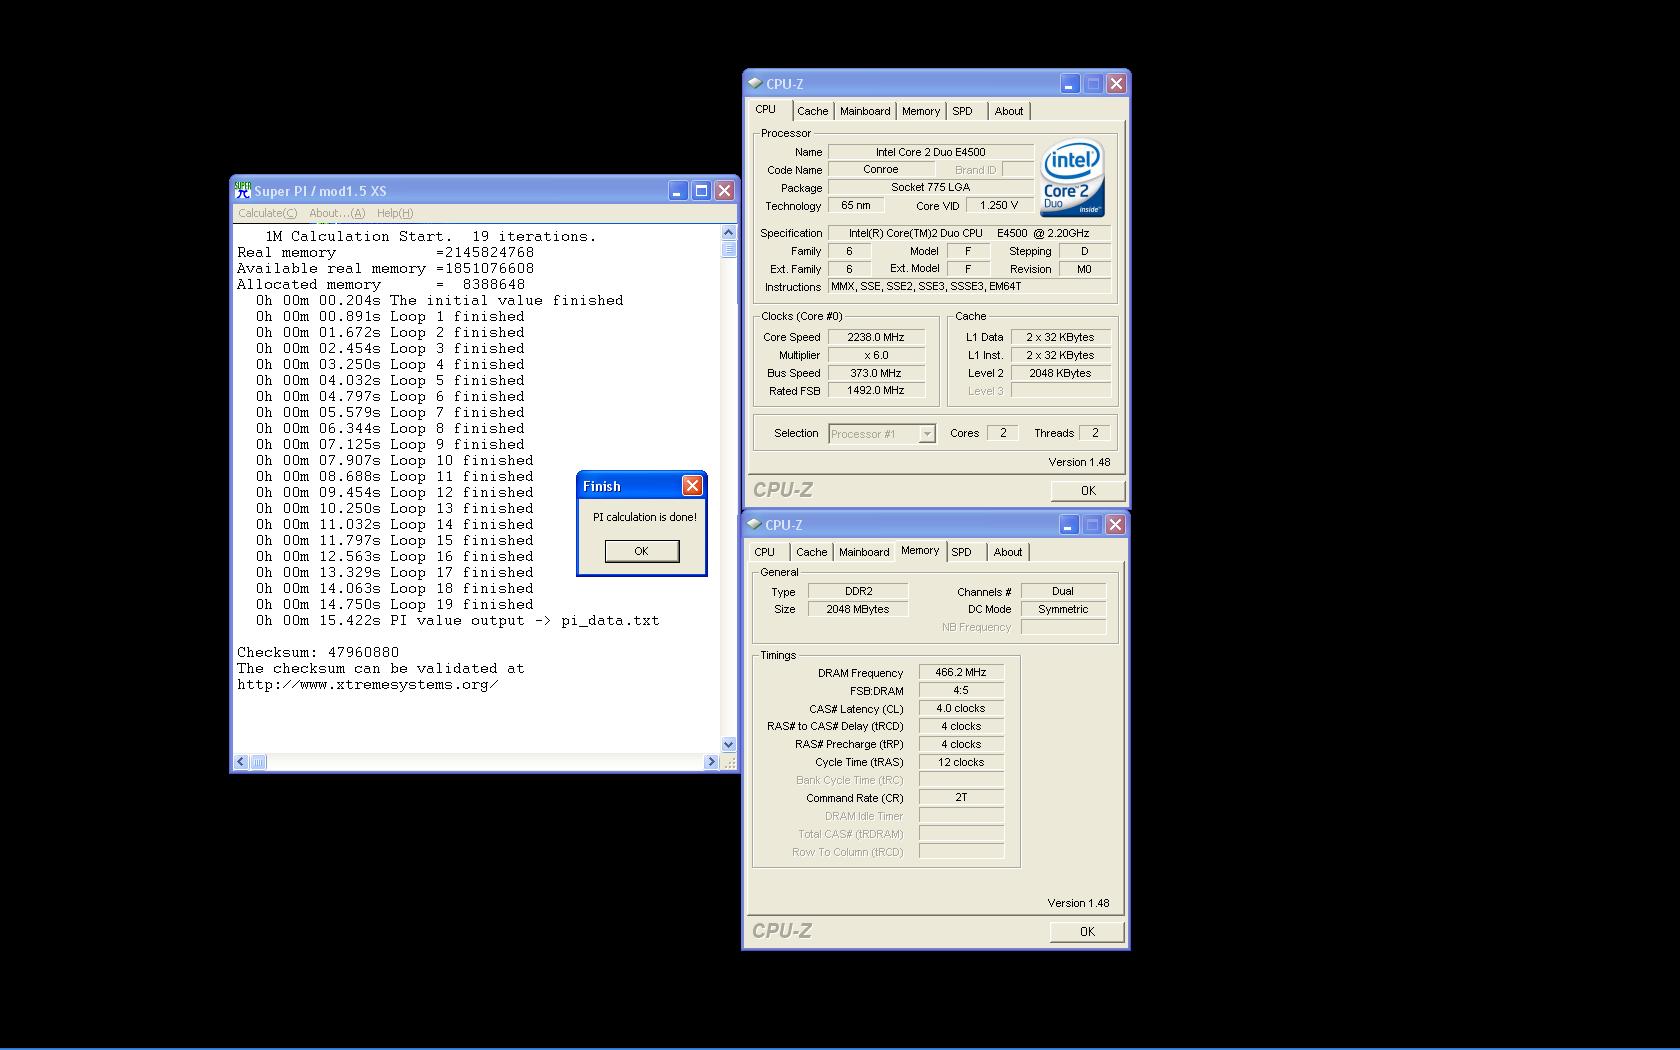Click the Command Rate value 2T
Screen dimensions: 1680x1050
(x=960, y=798)
